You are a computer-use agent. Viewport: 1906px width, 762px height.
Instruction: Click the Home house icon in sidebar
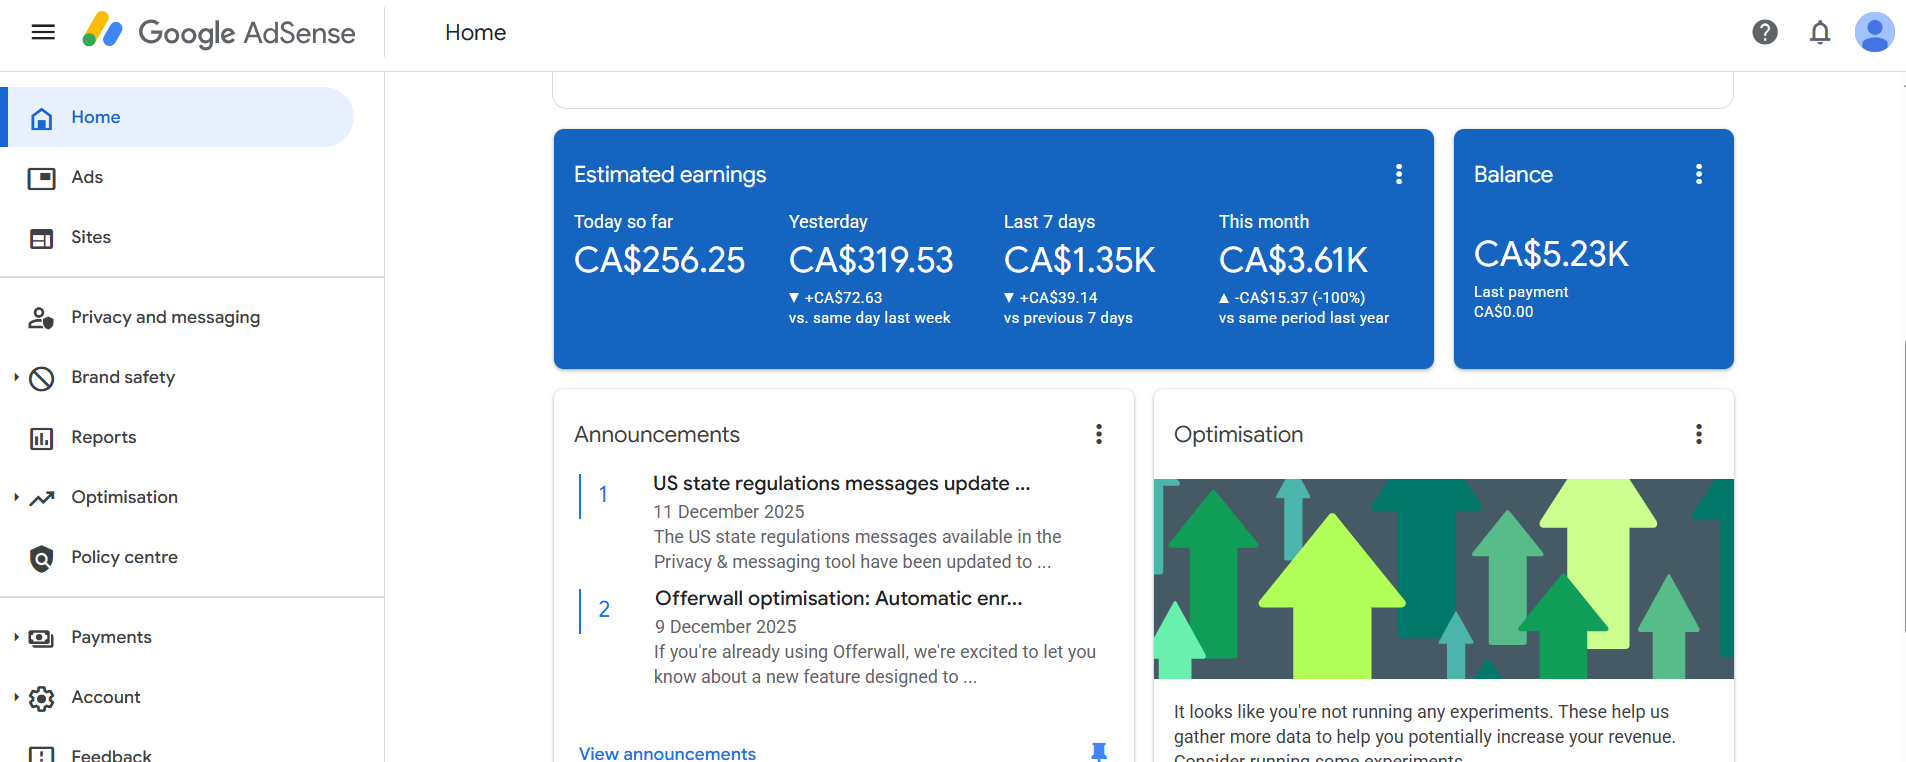41,118
